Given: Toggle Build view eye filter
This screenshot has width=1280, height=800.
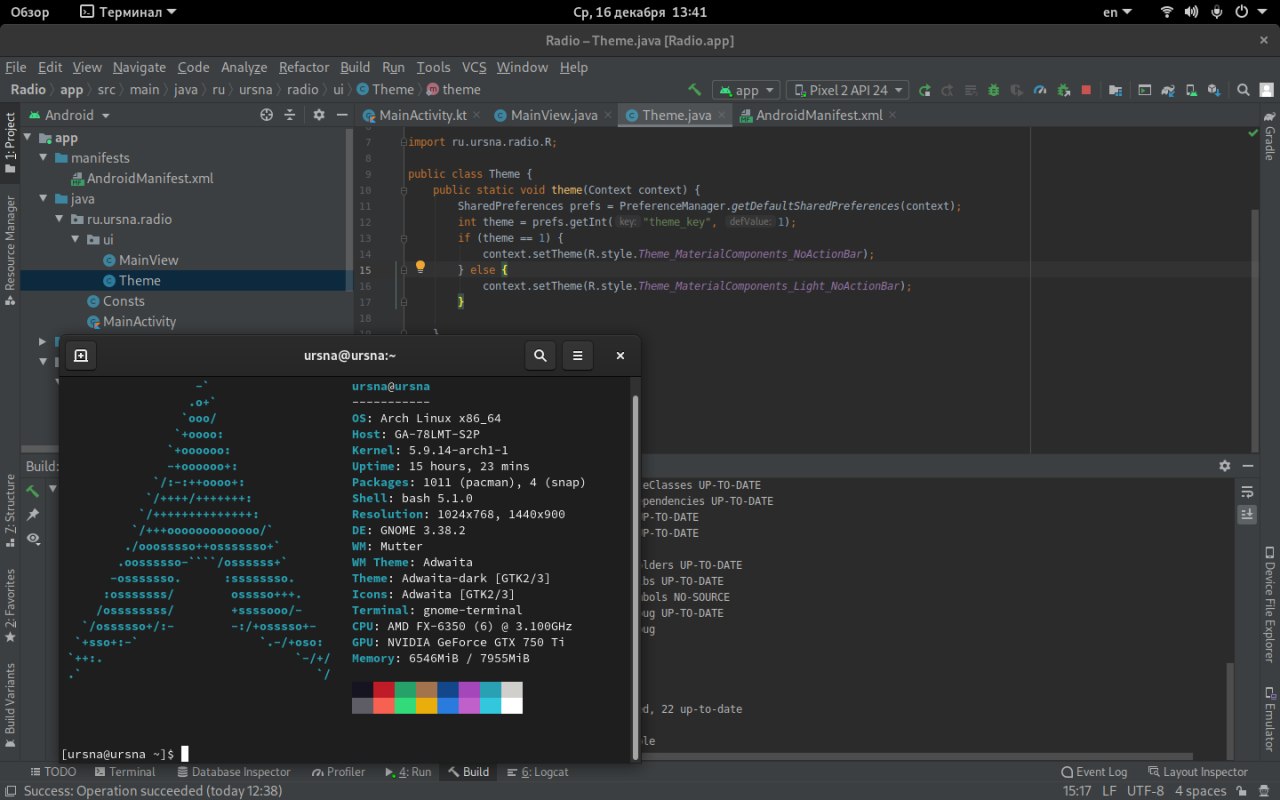Looking at the screenshot, I should click(x=33, y=539).
